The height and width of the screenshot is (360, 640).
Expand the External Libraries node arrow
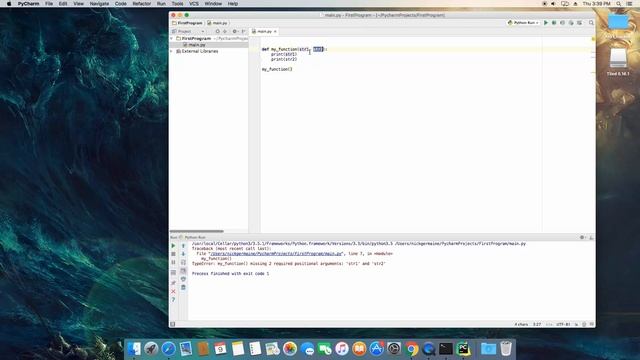click(x=172, y=51)
